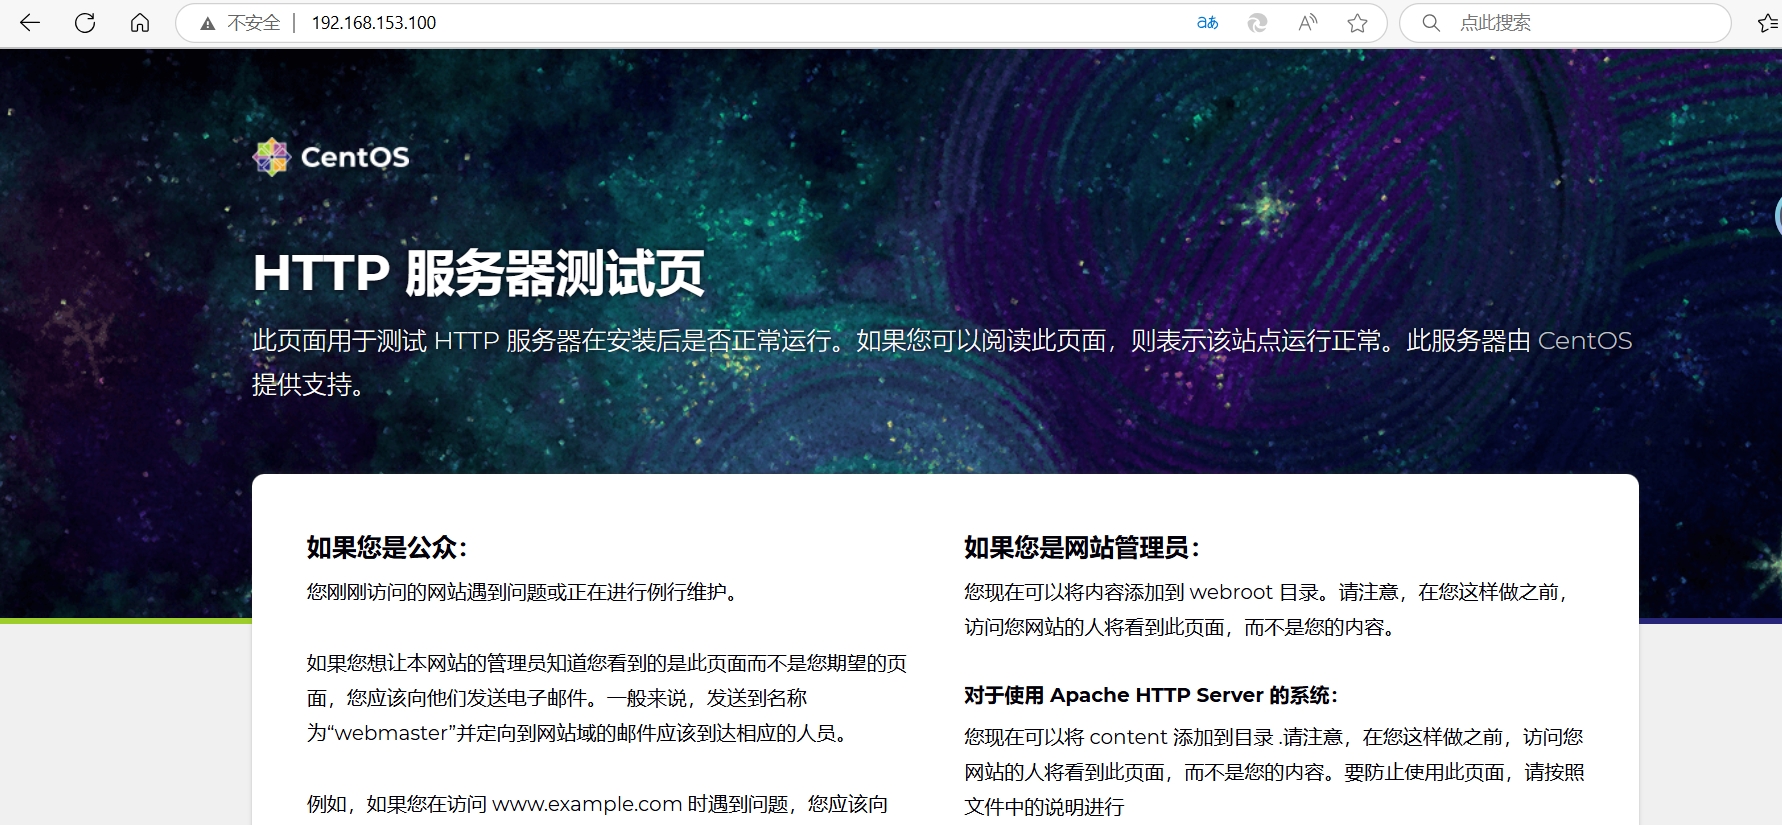Click the www.example.com text in paragraph
The image size is (1782, 825).
click(x=587, y=804)
